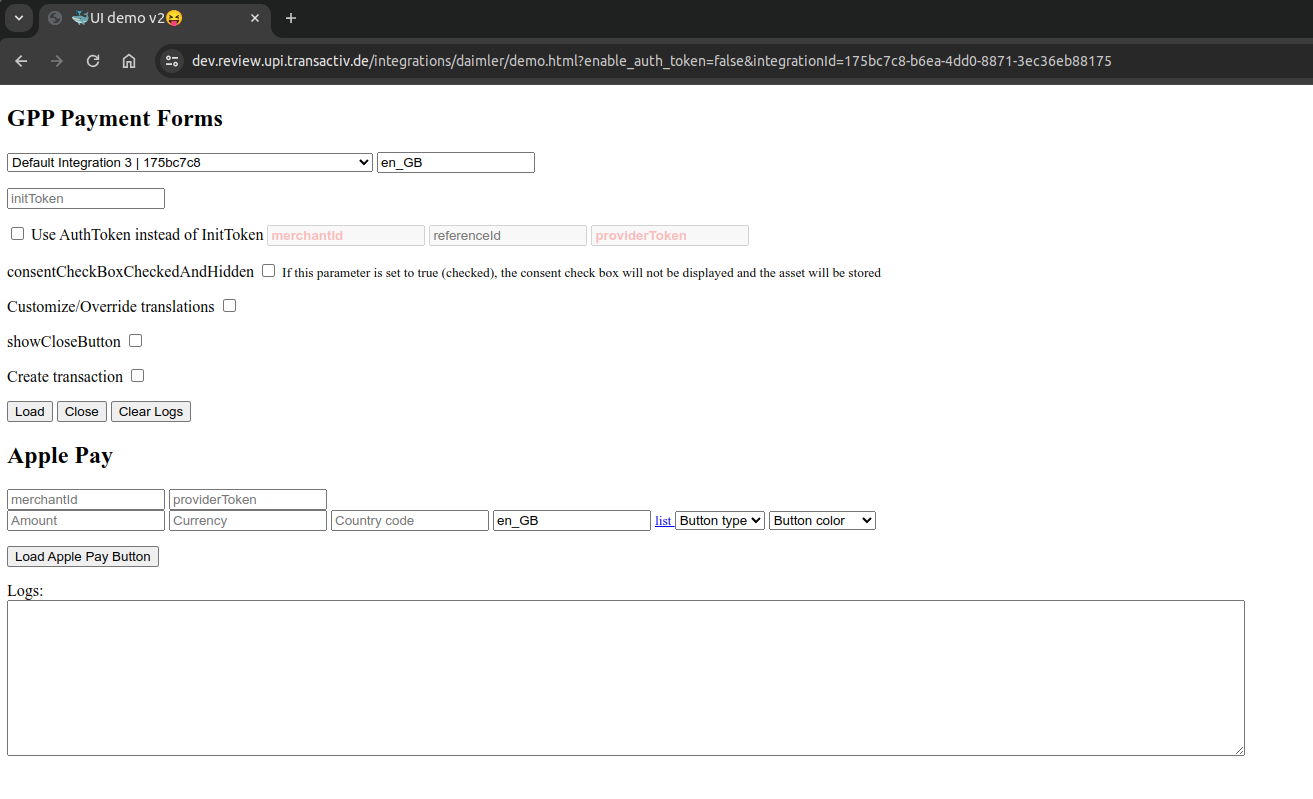Click inside the Logs text area

click(626, 678)
